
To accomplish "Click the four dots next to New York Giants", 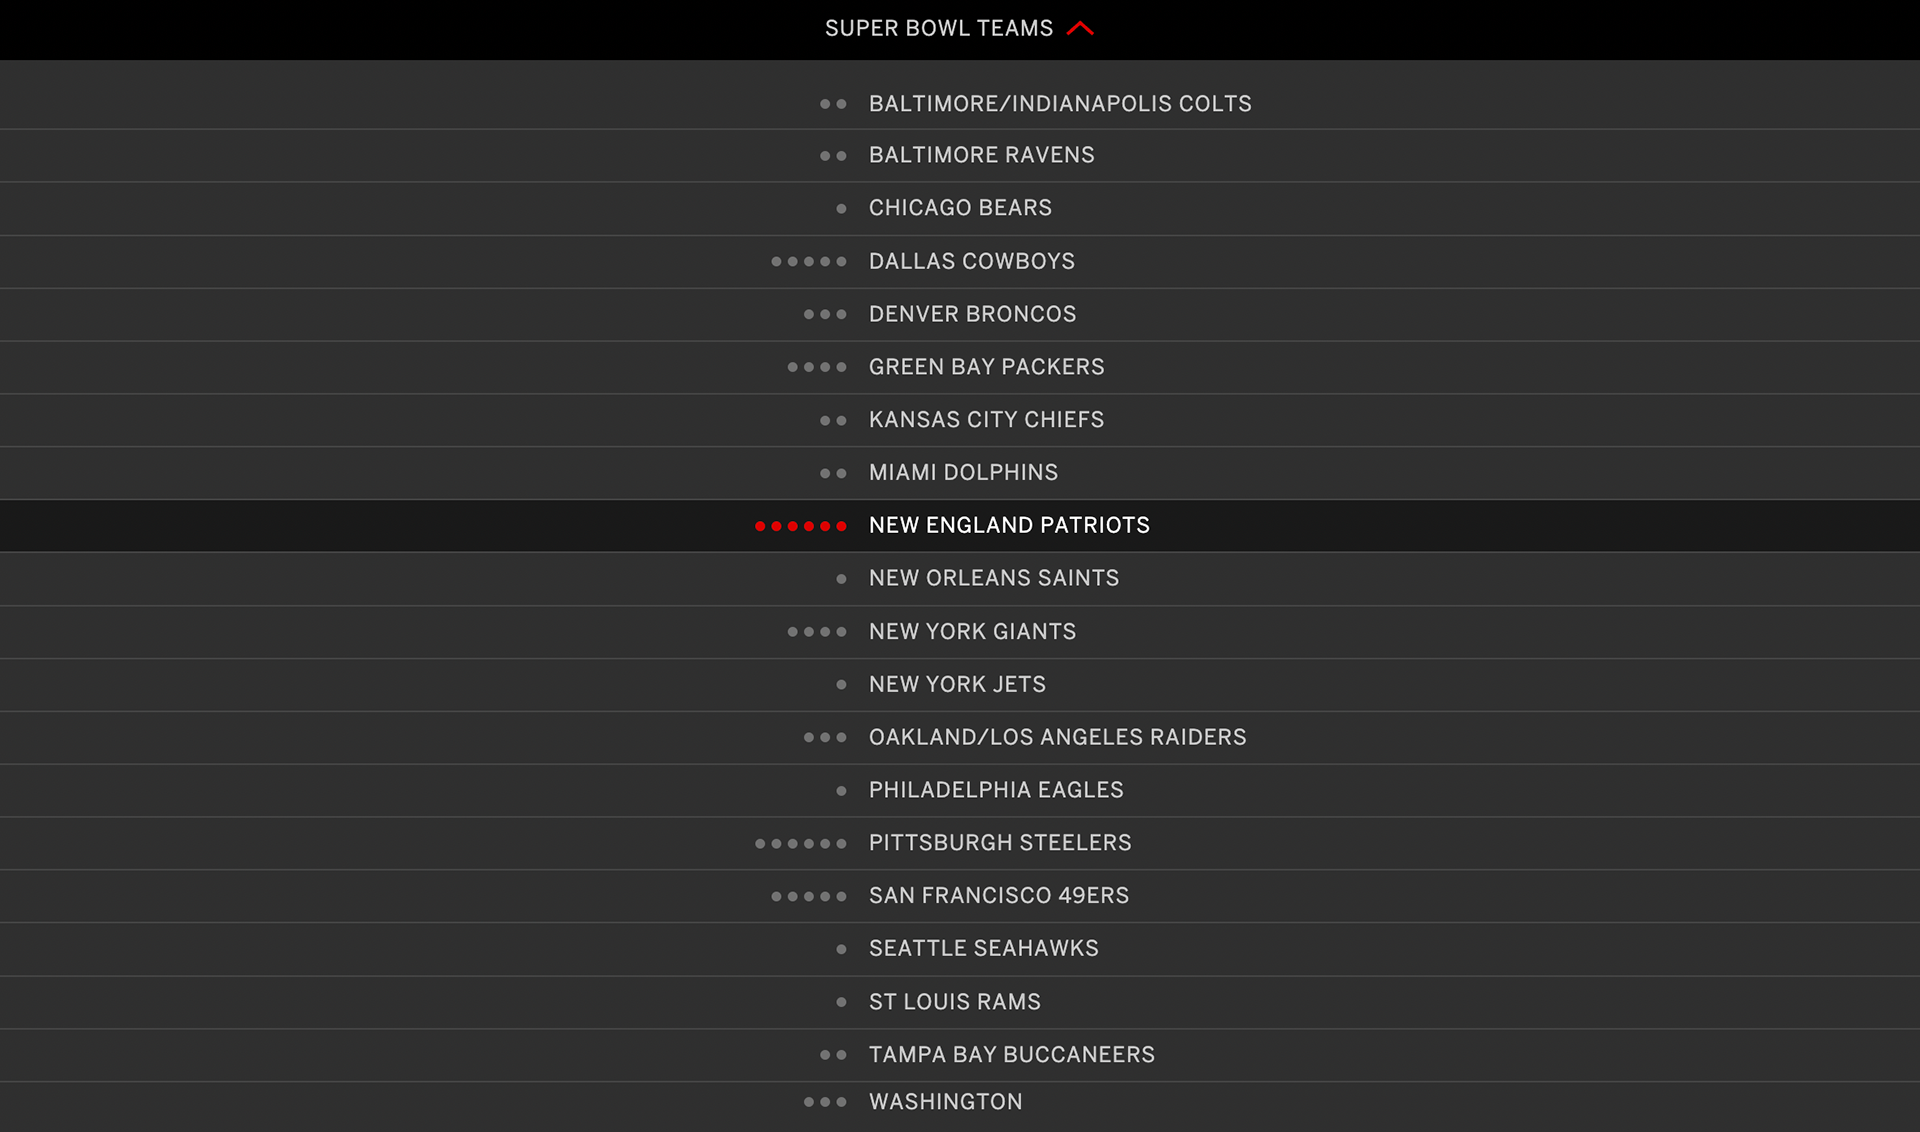I will click(816, 632).
